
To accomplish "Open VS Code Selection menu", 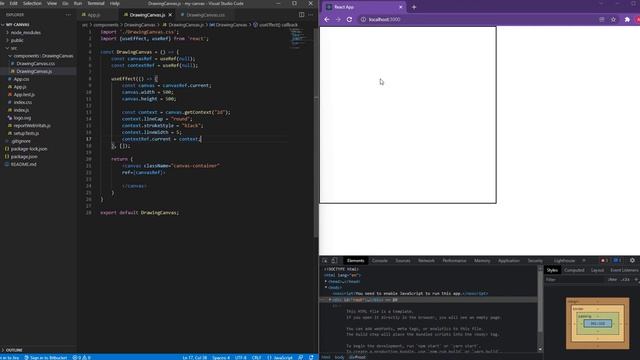I will point(32,3).
